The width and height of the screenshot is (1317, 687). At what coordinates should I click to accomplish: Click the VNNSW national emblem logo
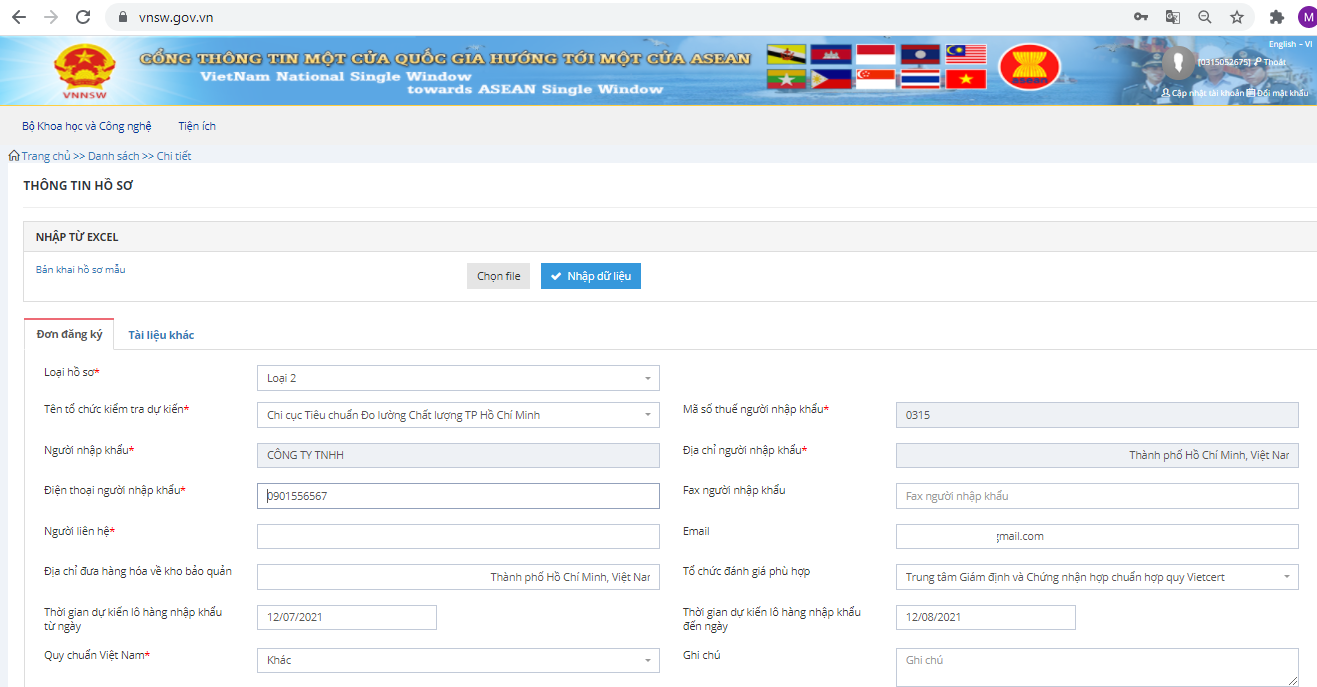[84, 70]
